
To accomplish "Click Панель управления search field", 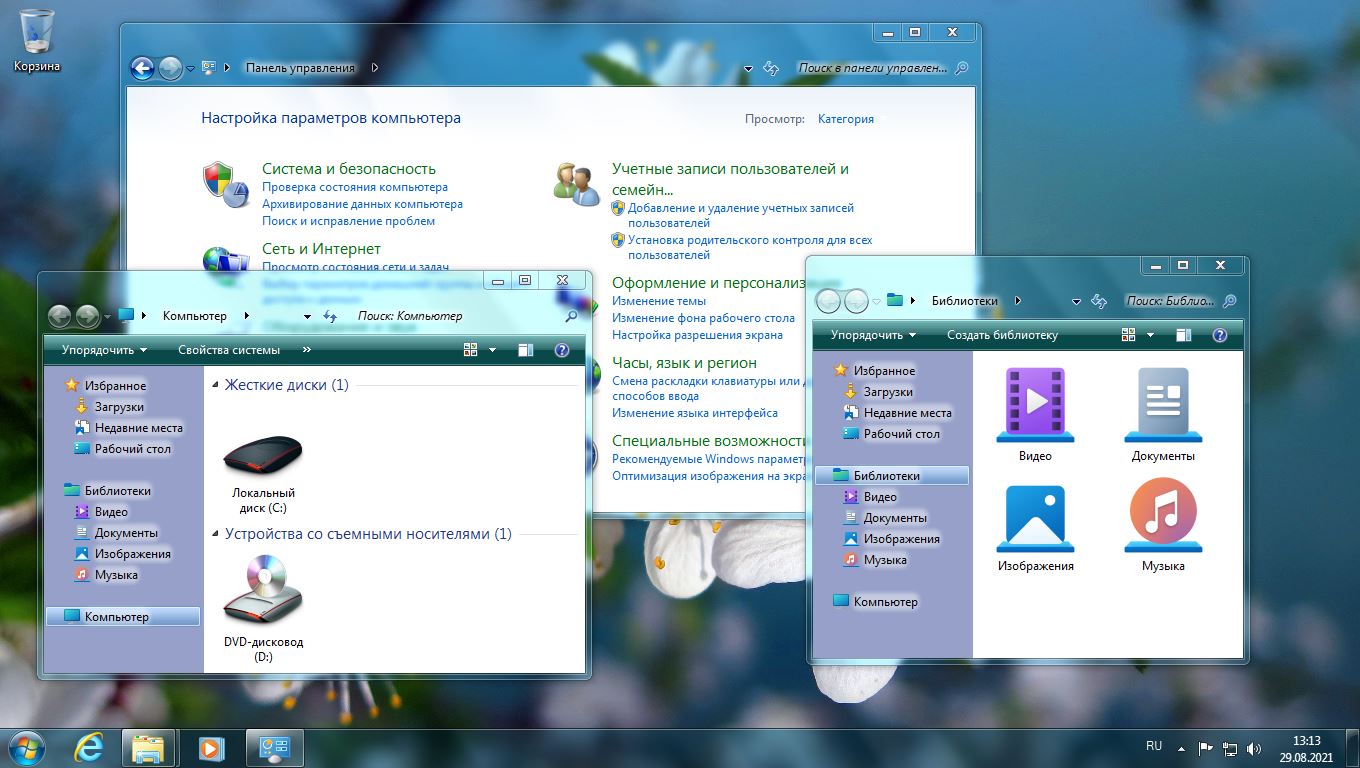I will [873, 68].
